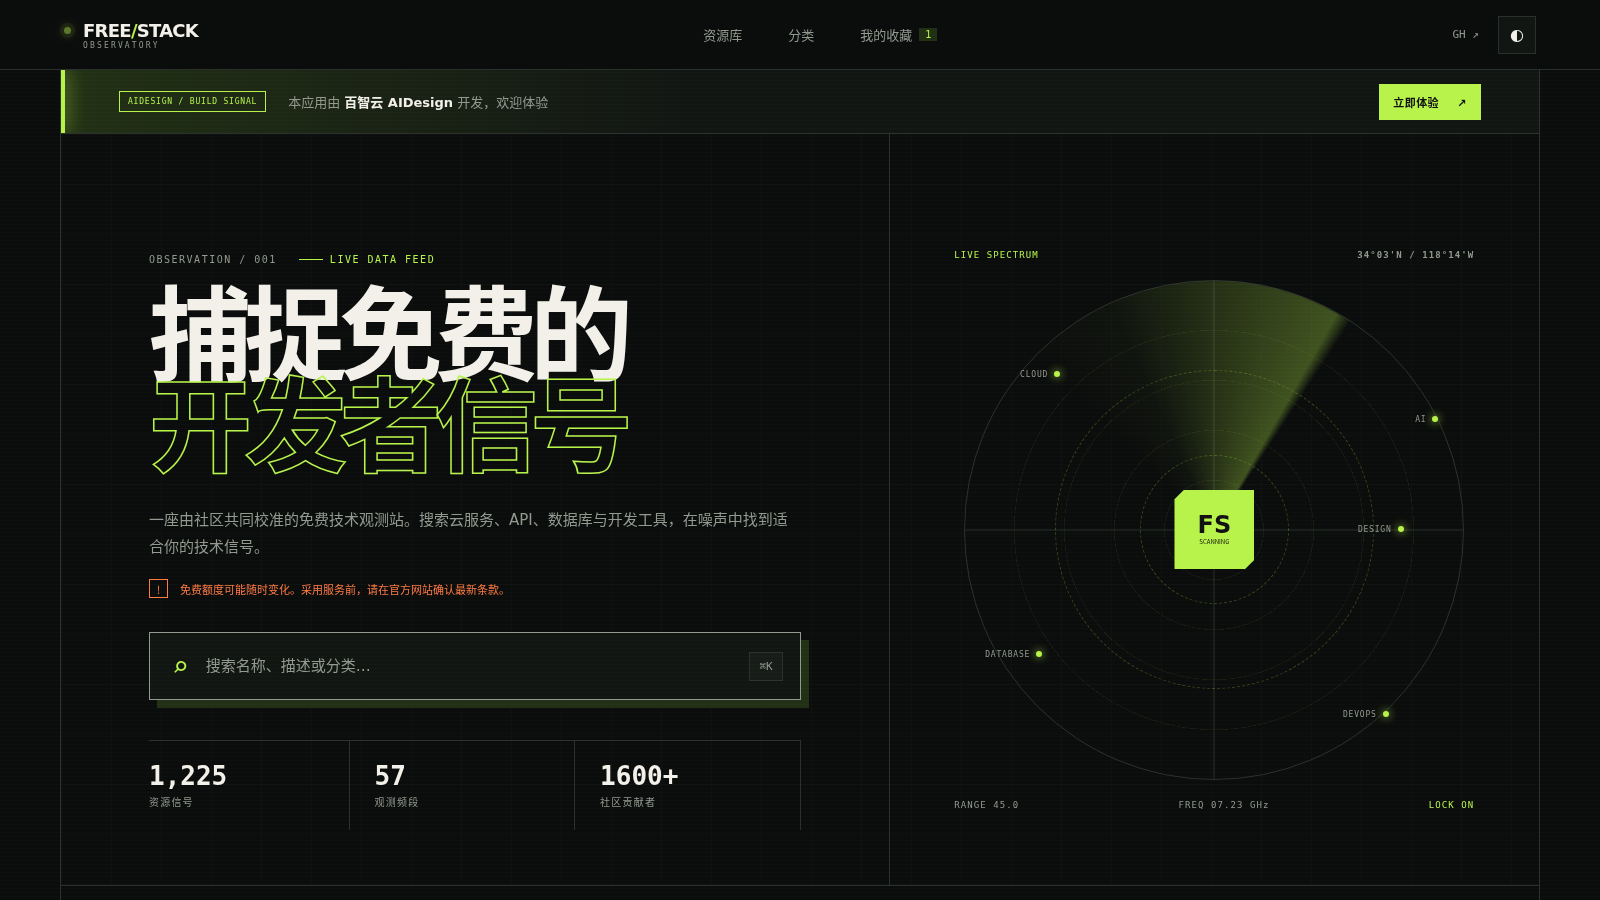This screenshot has height=900, width=1600.
Task: Click the ⌘K shortcut badge
Action: (x=766, y=666)
